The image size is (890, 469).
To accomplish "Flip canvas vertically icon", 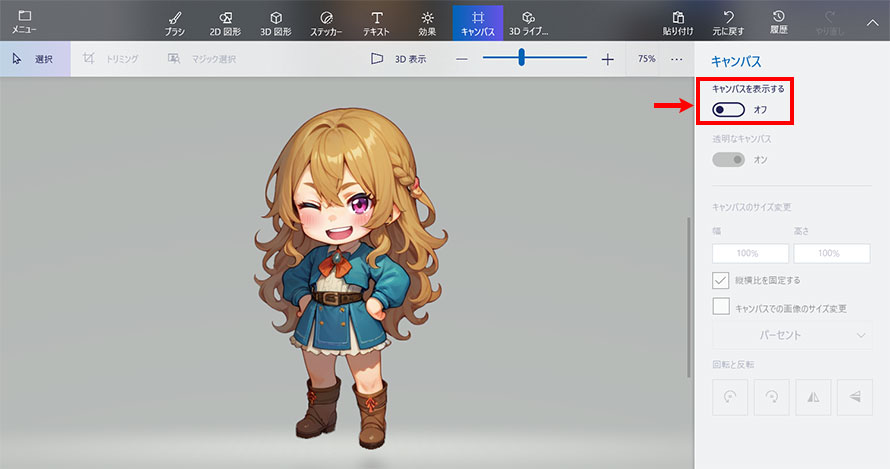I will click(855, 397).
